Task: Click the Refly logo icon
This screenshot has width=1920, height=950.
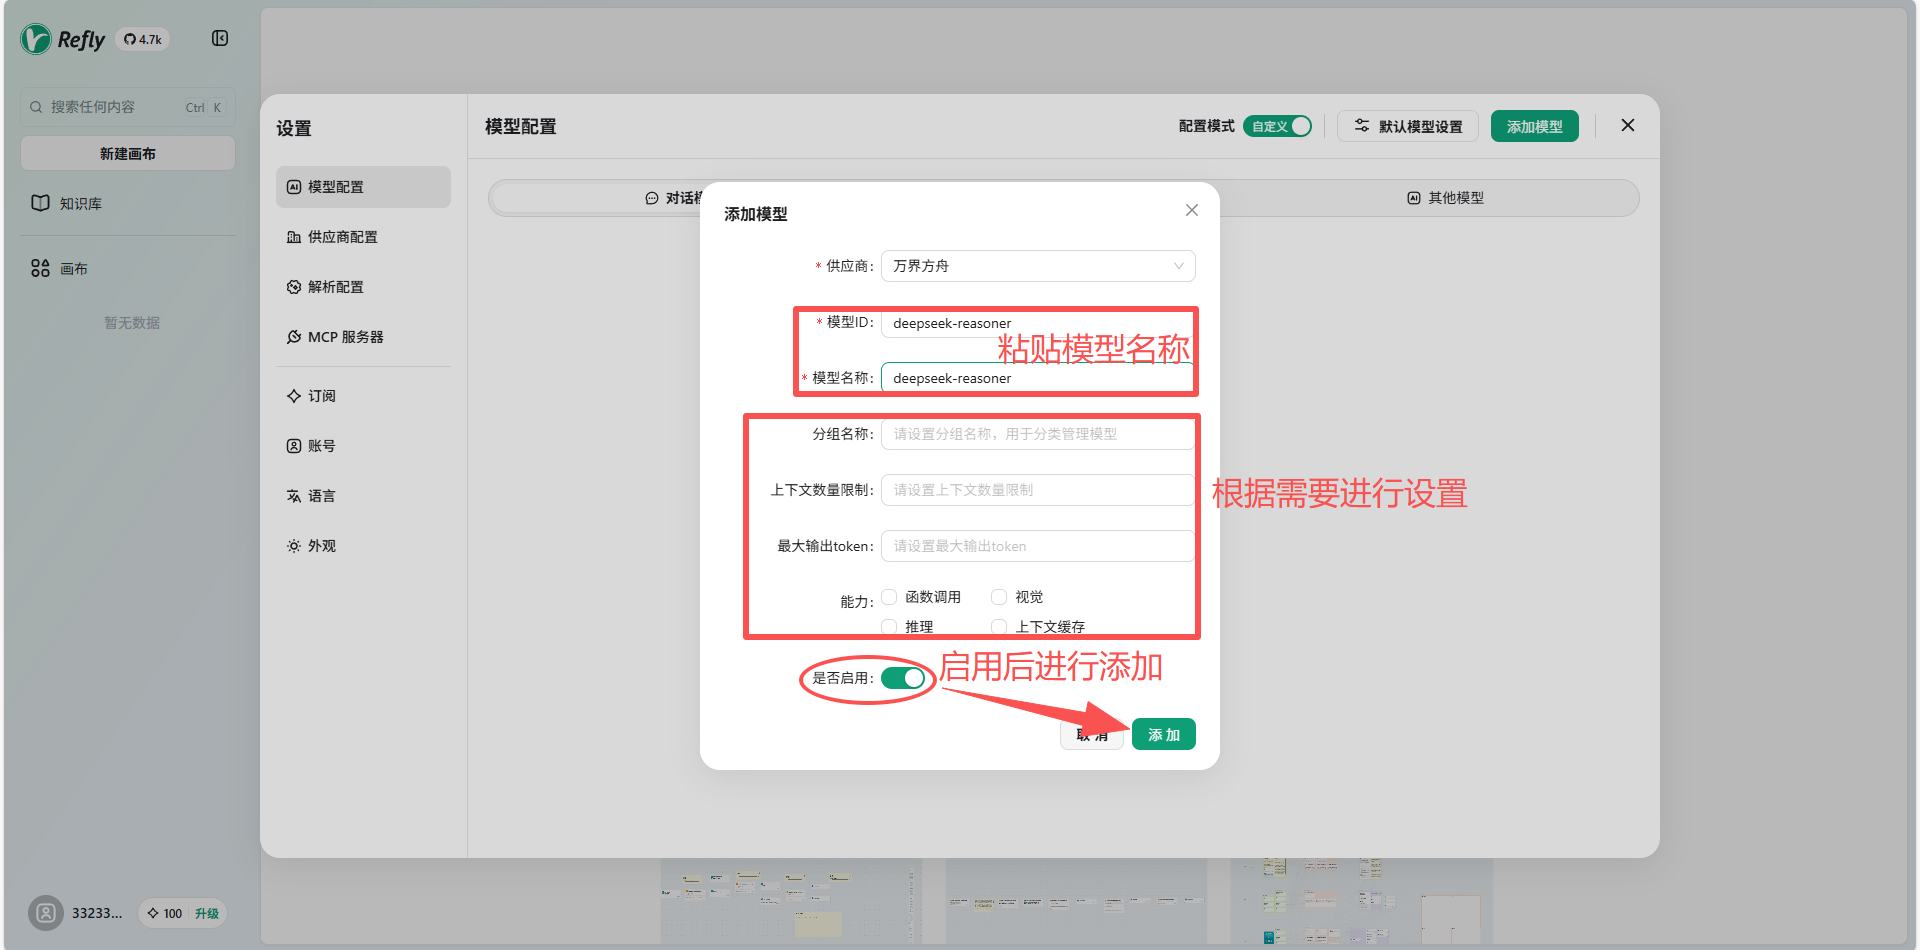Action: [x=36, y=39]
